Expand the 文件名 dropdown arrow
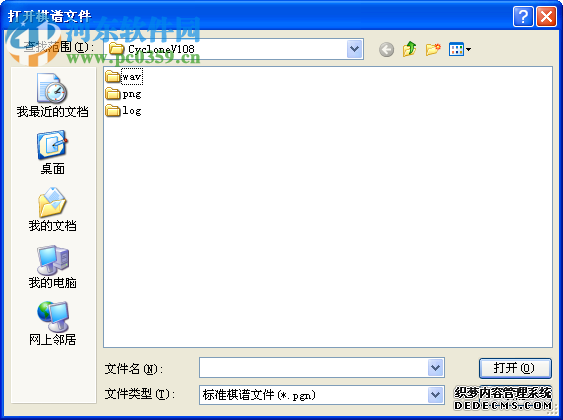The image size is (563, 420). [436, 368]
